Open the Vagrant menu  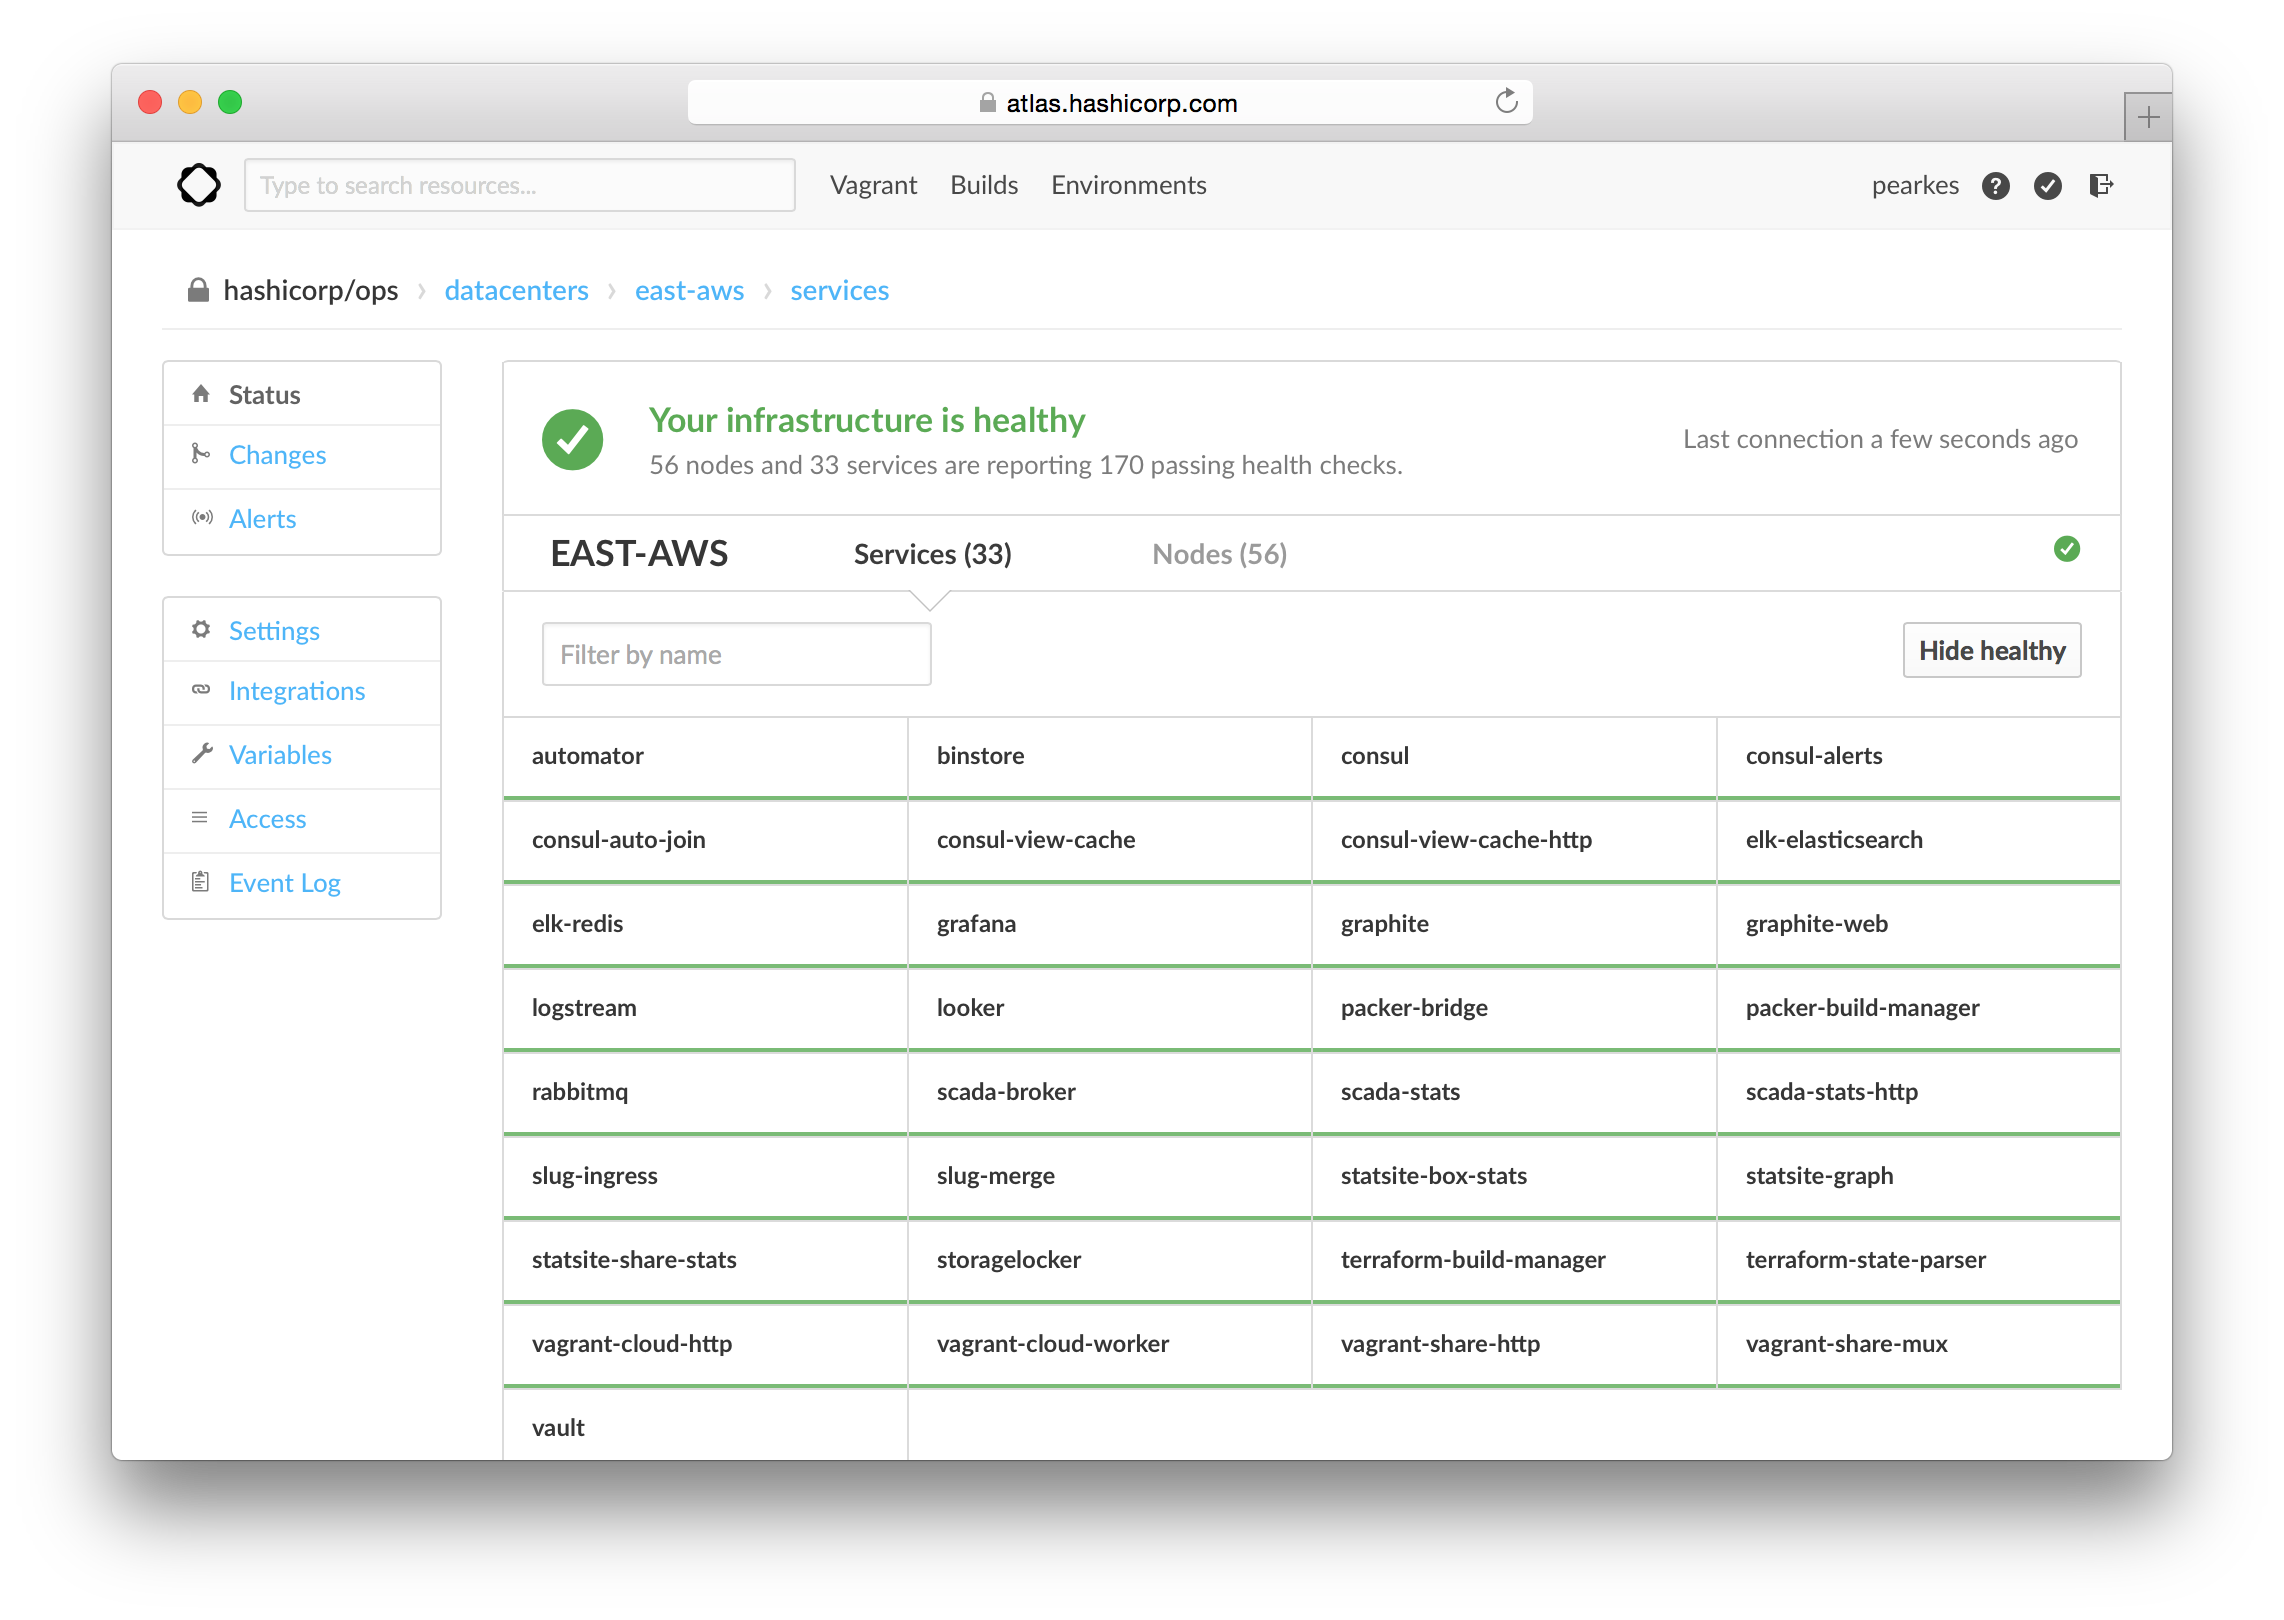pyautogui.click(x=873, y=185)
